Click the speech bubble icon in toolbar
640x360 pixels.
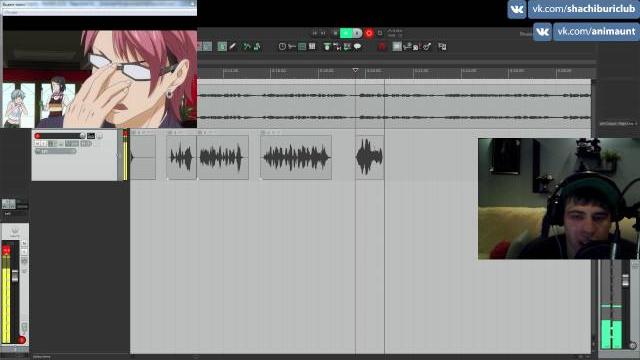358,47
